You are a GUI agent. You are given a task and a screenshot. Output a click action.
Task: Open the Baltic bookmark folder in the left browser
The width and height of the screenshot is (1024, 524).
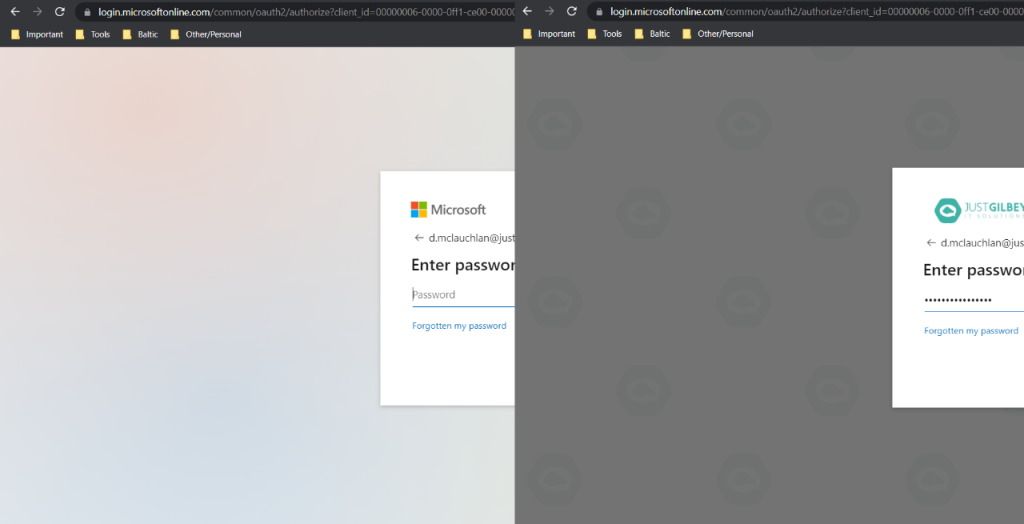(x=140, y=34)
